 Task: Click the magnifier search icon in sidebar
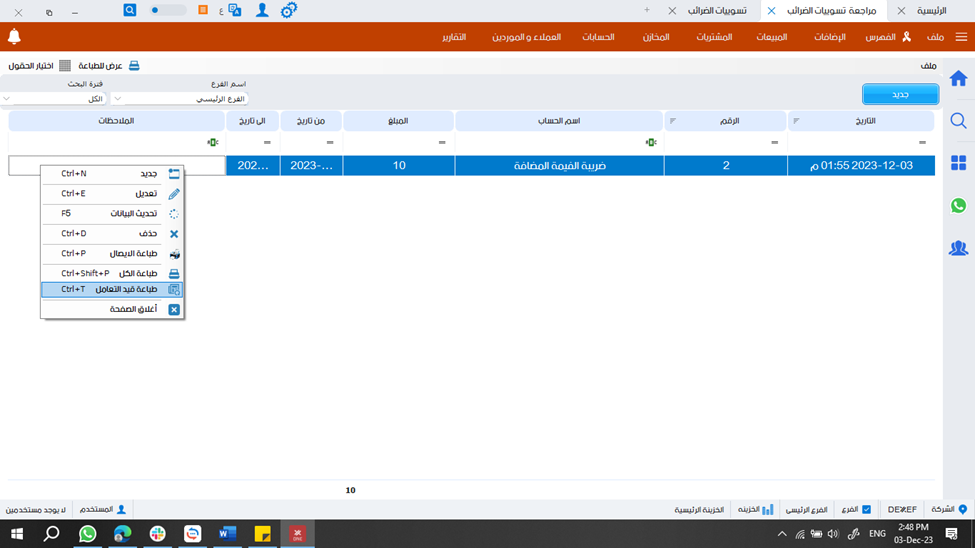pyautogui.click(x=958, y=121)
